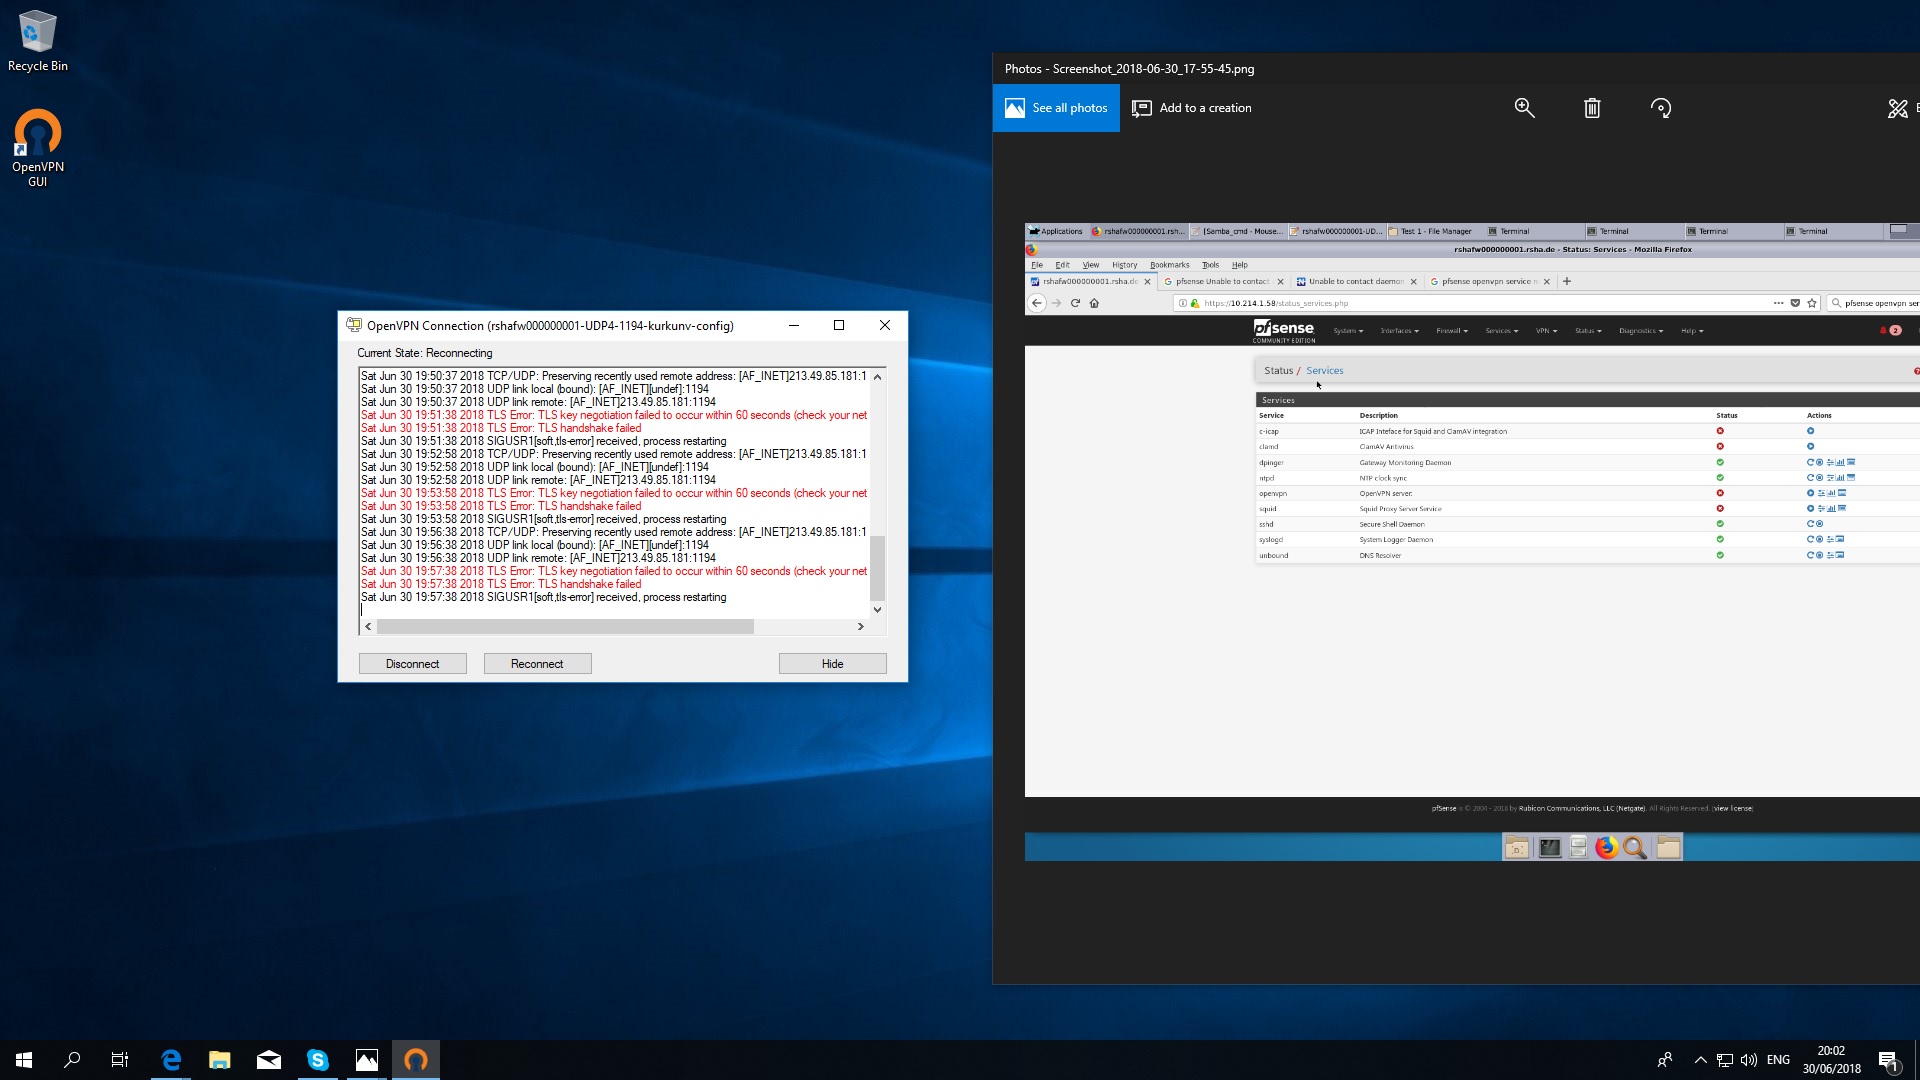Click See all photos button
Image resolution: width=1920 pixels, height=1080 pixels.
1056,108
